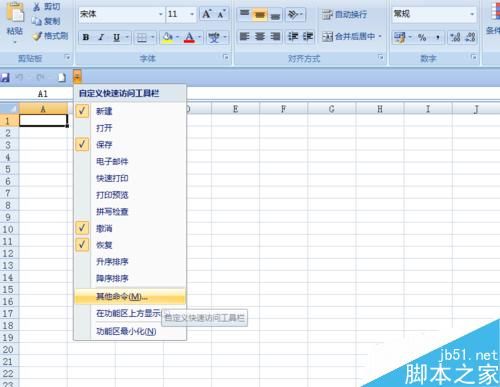The image size is (500, 387).
Task: Align cell text right
Action: pyautogui.click(x=275, y=36)
